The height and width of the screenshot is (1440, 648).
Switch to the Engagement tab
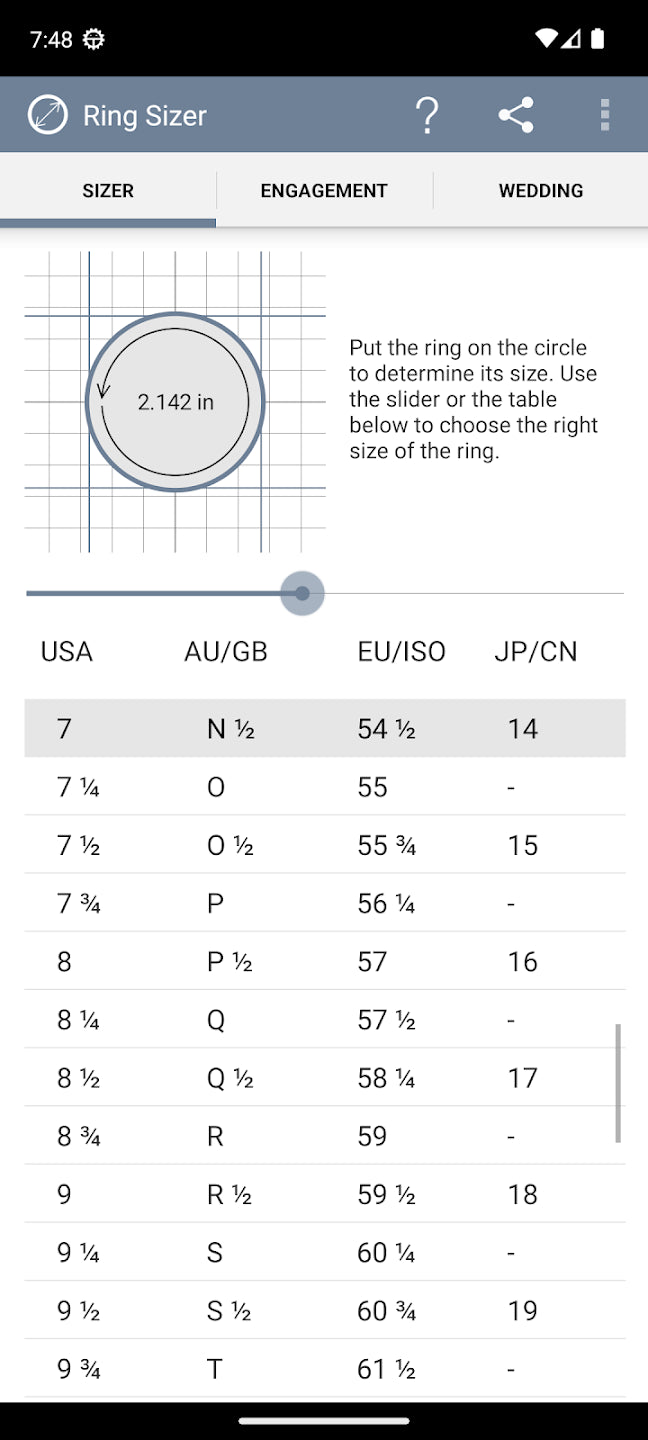pos(324,190)
